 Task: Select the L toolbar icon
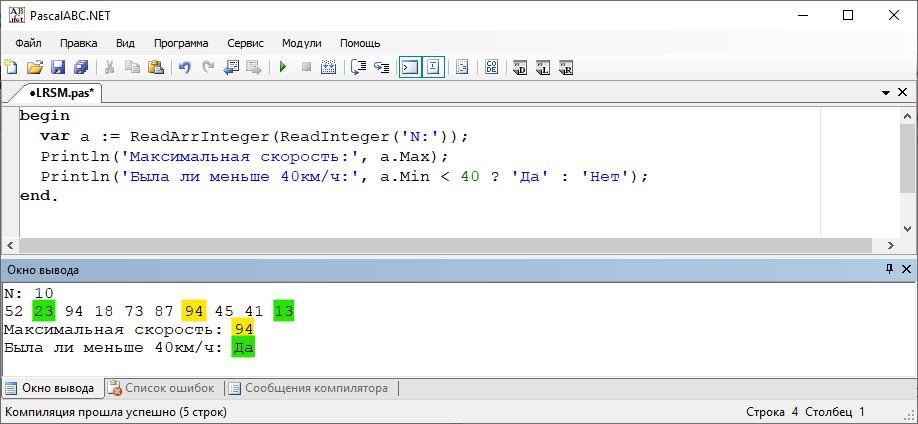click(x=543, y=67)
